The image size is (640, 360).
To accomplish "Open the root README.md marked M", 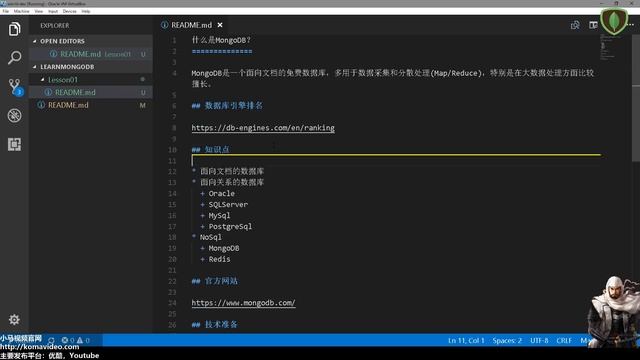I will coord(91,105).
